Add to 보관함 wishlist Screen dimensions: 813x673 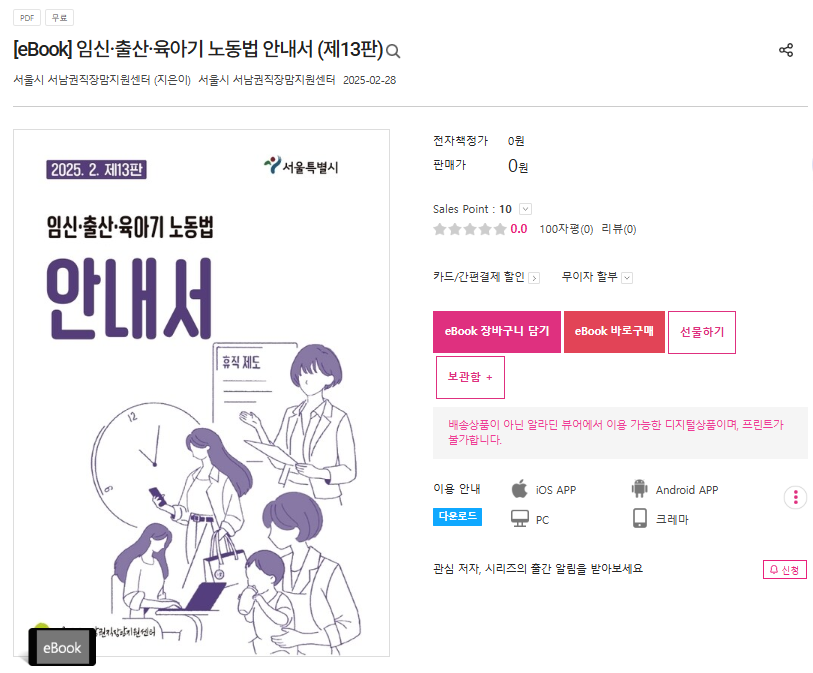tap(470, 377)
